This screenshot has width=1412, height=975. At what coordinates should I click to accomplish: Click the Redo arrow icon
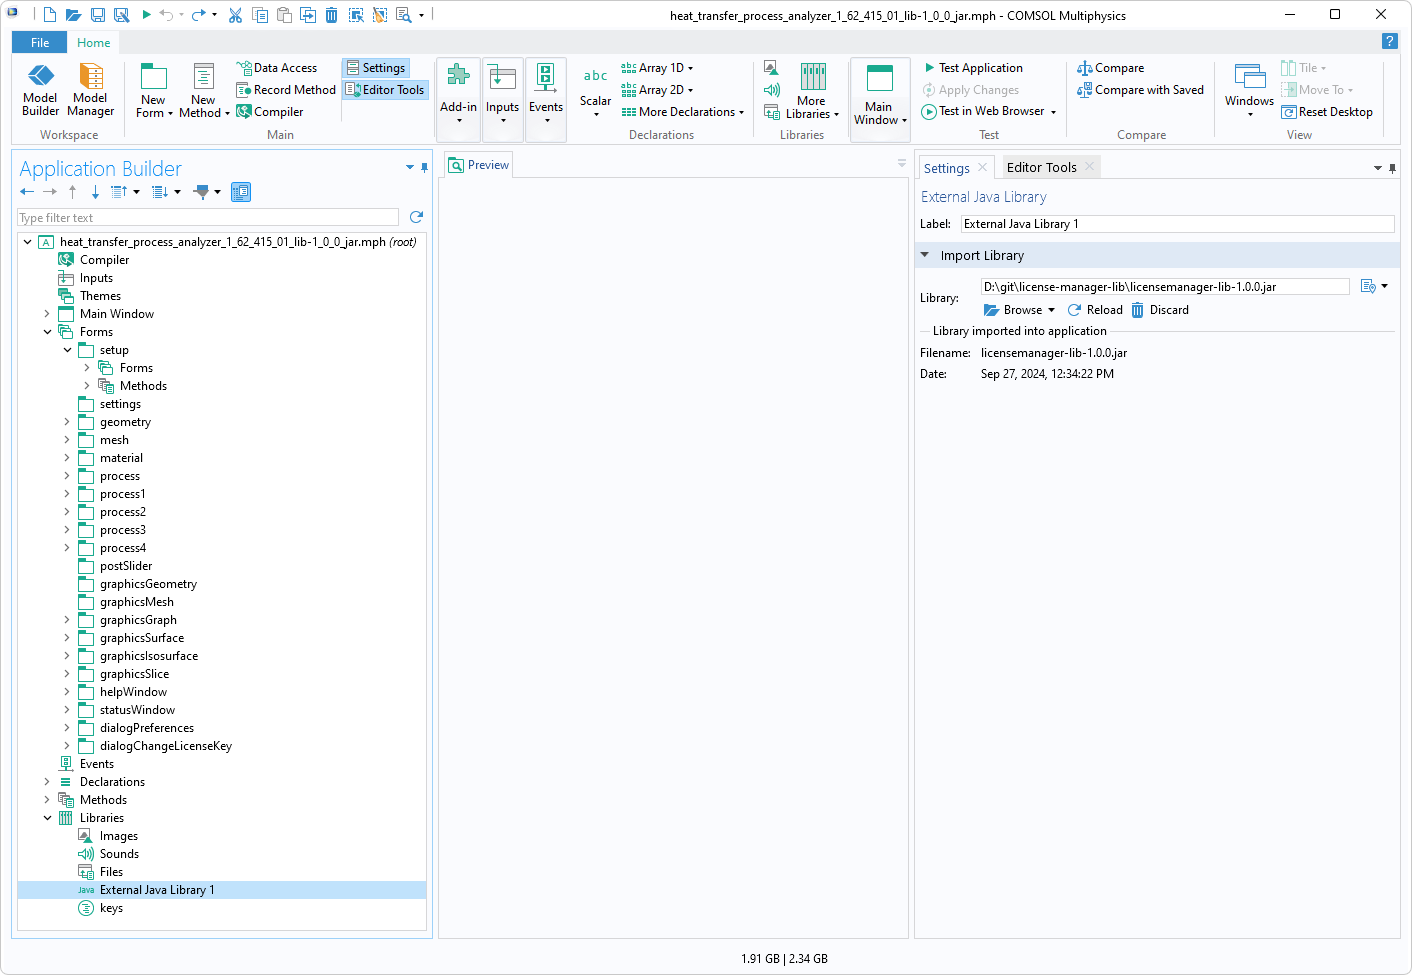click(x=198, y=15)
